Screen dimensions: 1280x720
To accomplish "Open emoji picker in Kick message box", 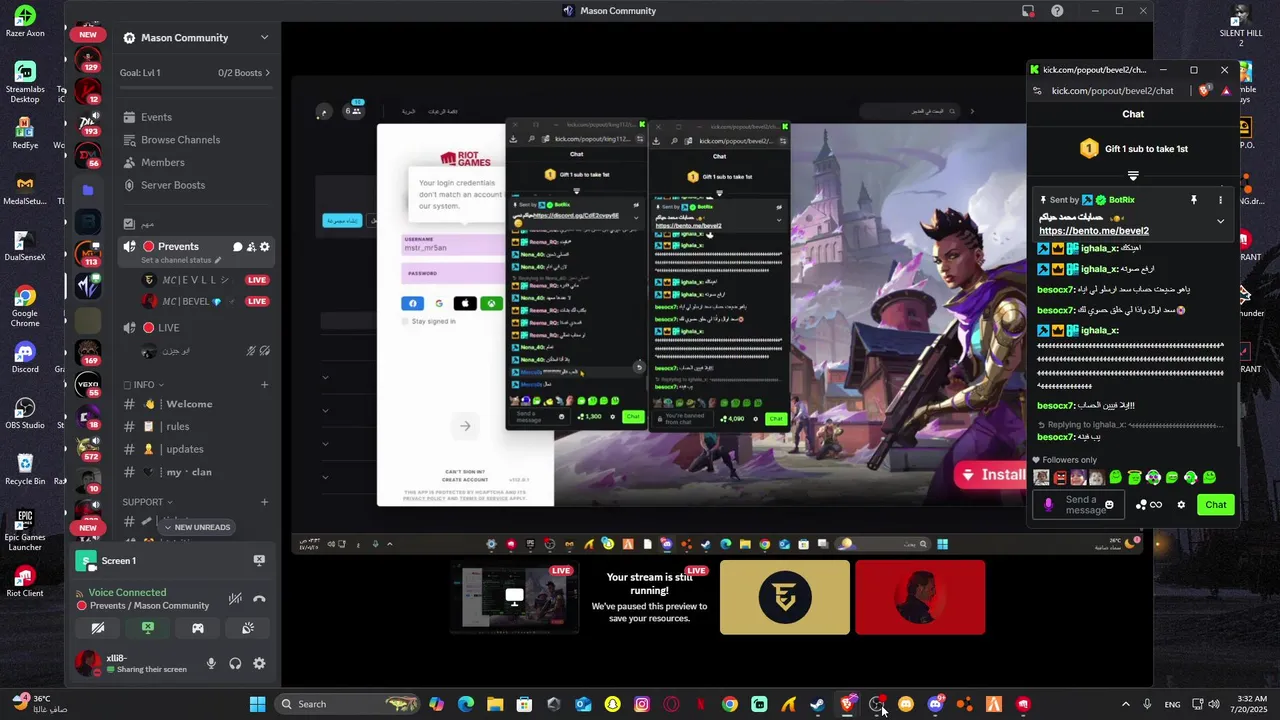I will point(1109,505).
